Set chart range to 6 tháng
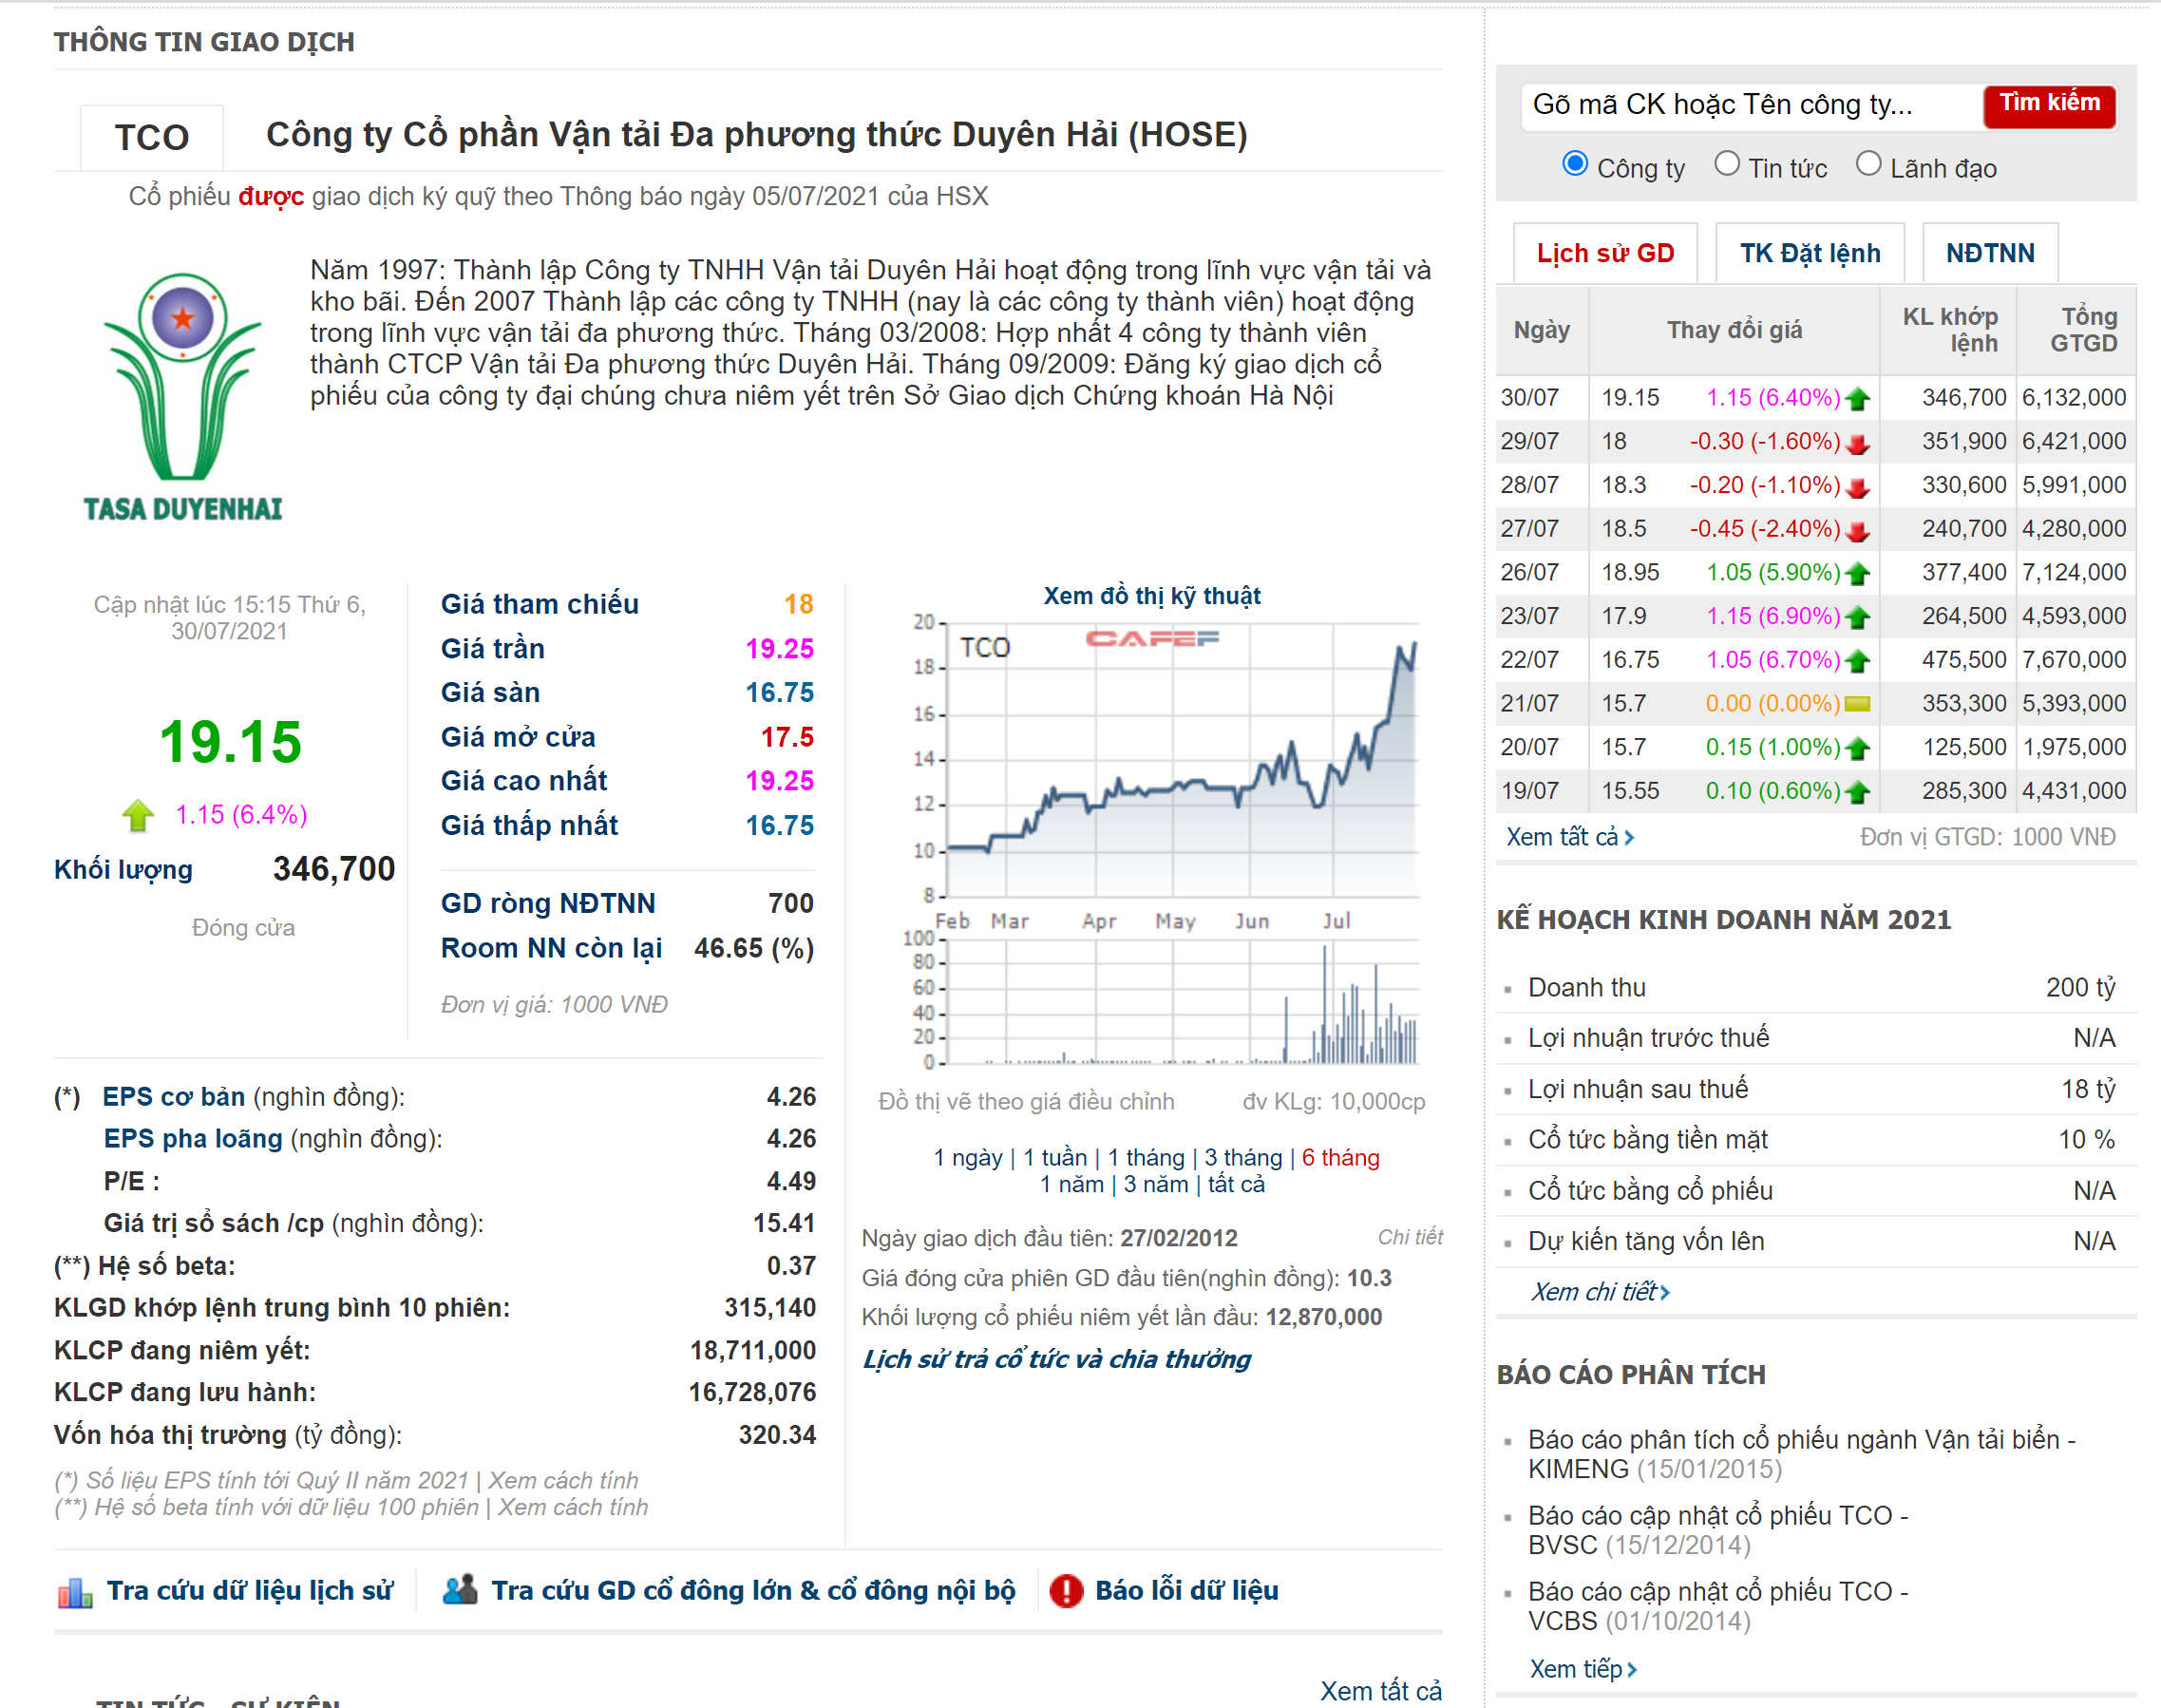Image resolution: width=2161 pixels, height=1708 pixels. click(1341, 1158)
